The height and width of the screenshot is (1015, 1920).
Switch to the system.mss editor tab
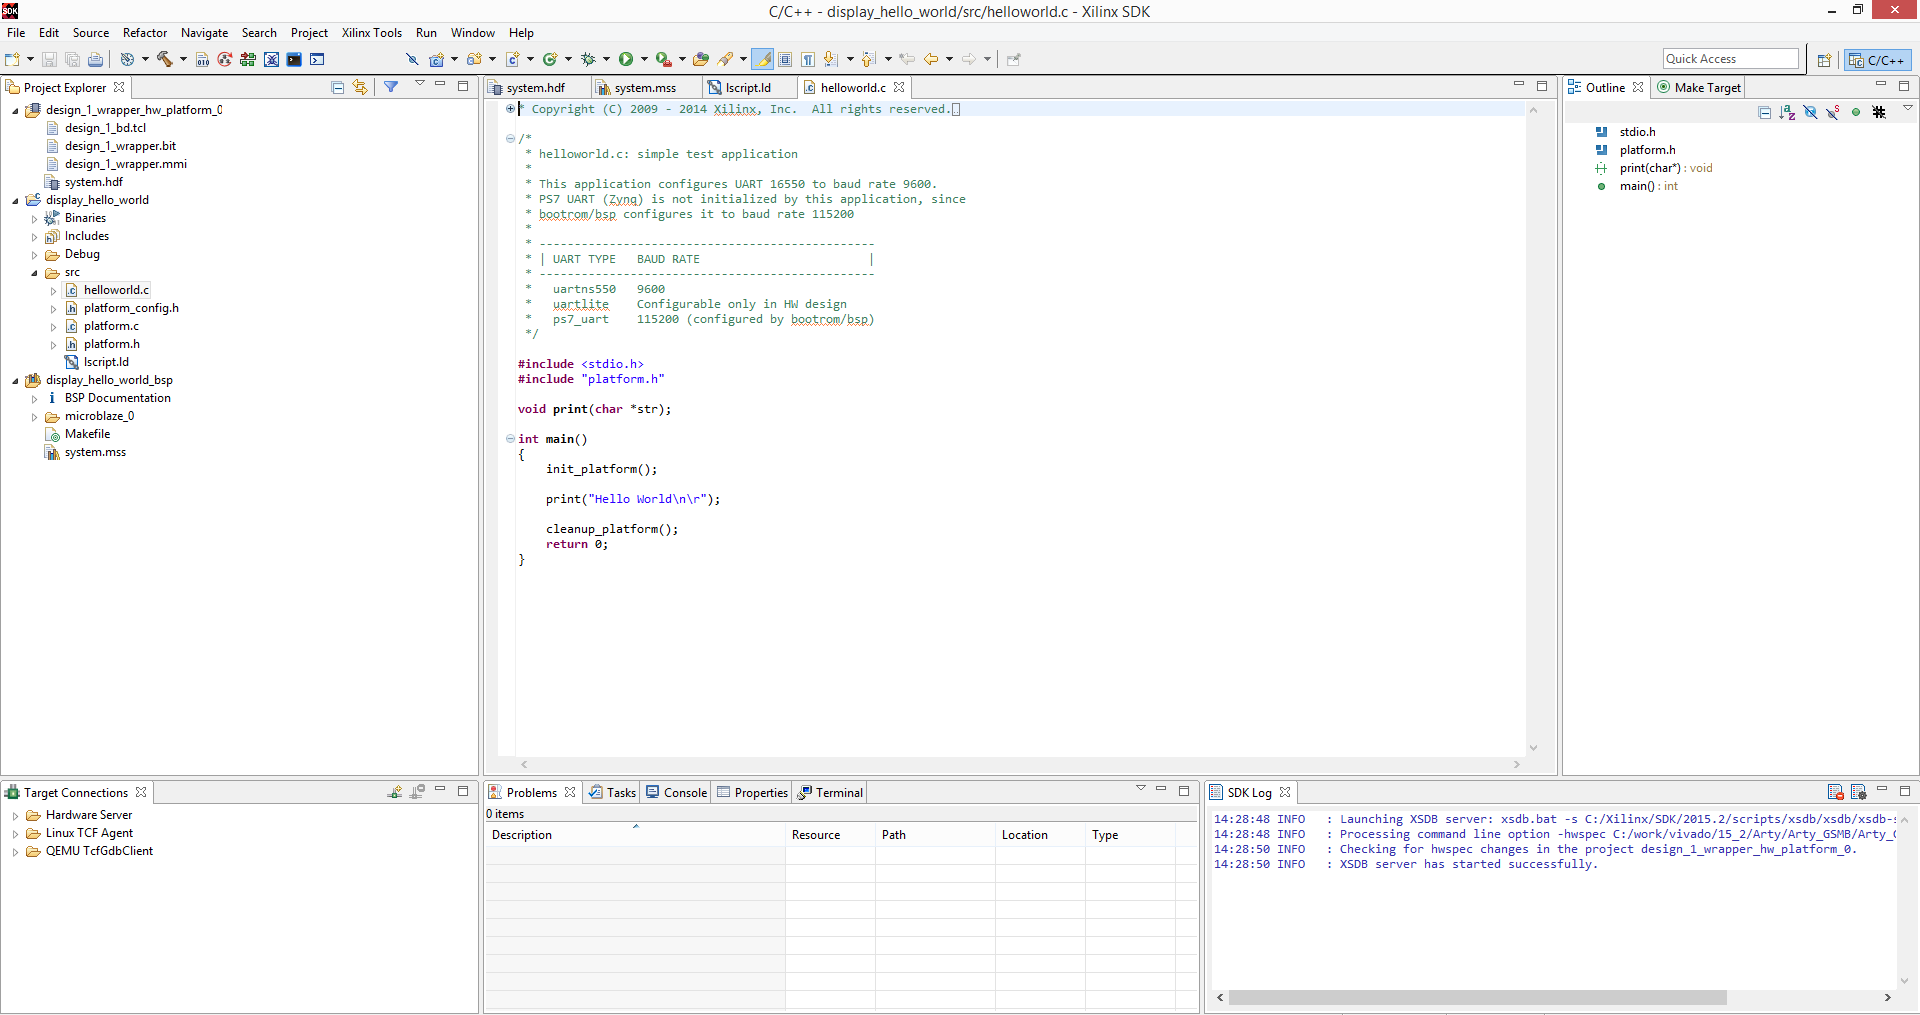[x=645, y=88]
